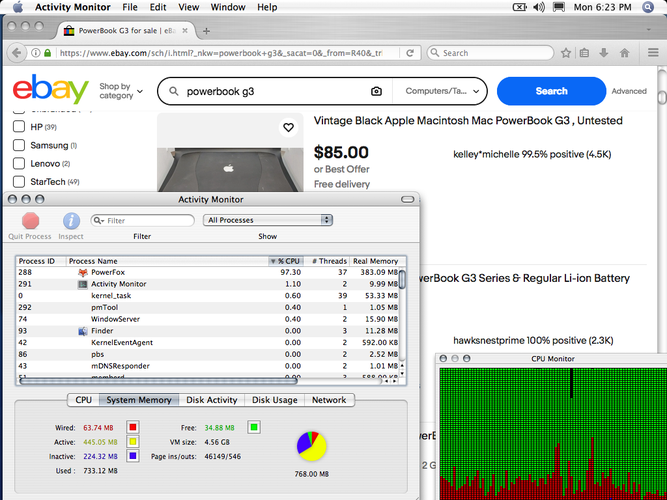
Task: Select the PowerFox process icon row
Action: [83, 272]
